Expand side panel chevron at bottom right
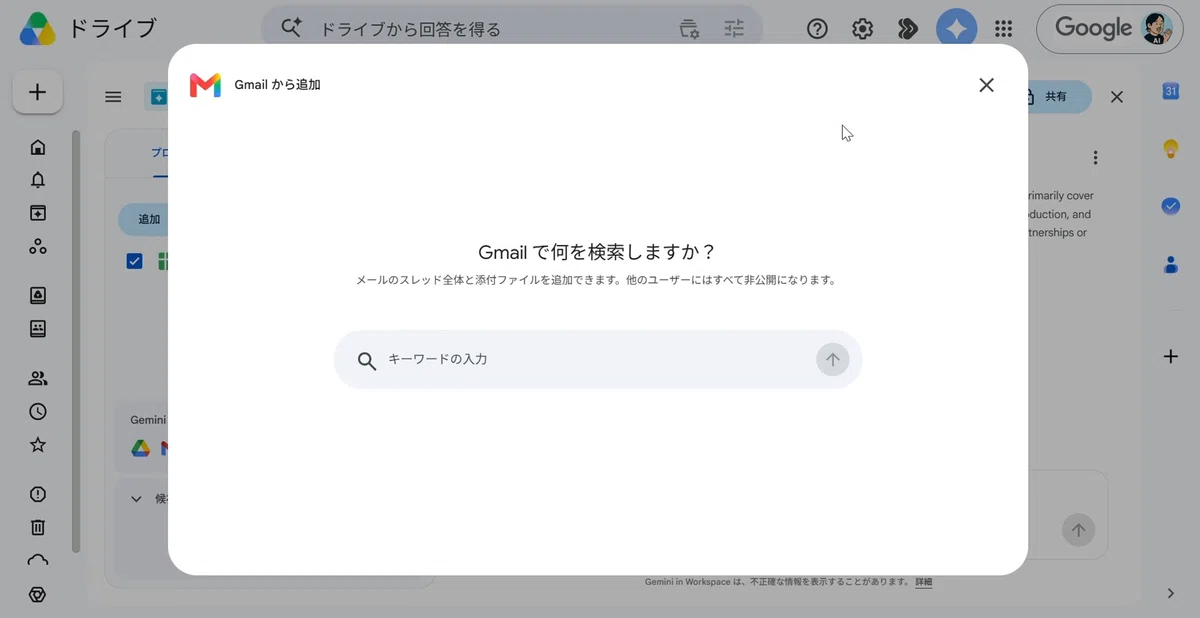1200x618 pixels. pyautogui.click(x=1171, y=593)
